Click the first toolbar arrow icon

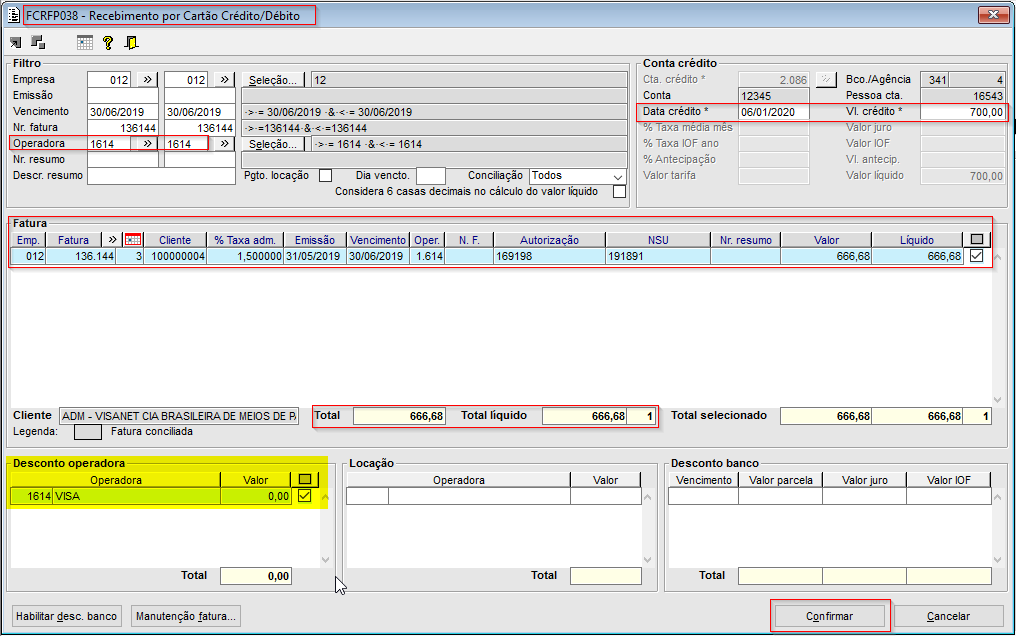click(16, 43)
